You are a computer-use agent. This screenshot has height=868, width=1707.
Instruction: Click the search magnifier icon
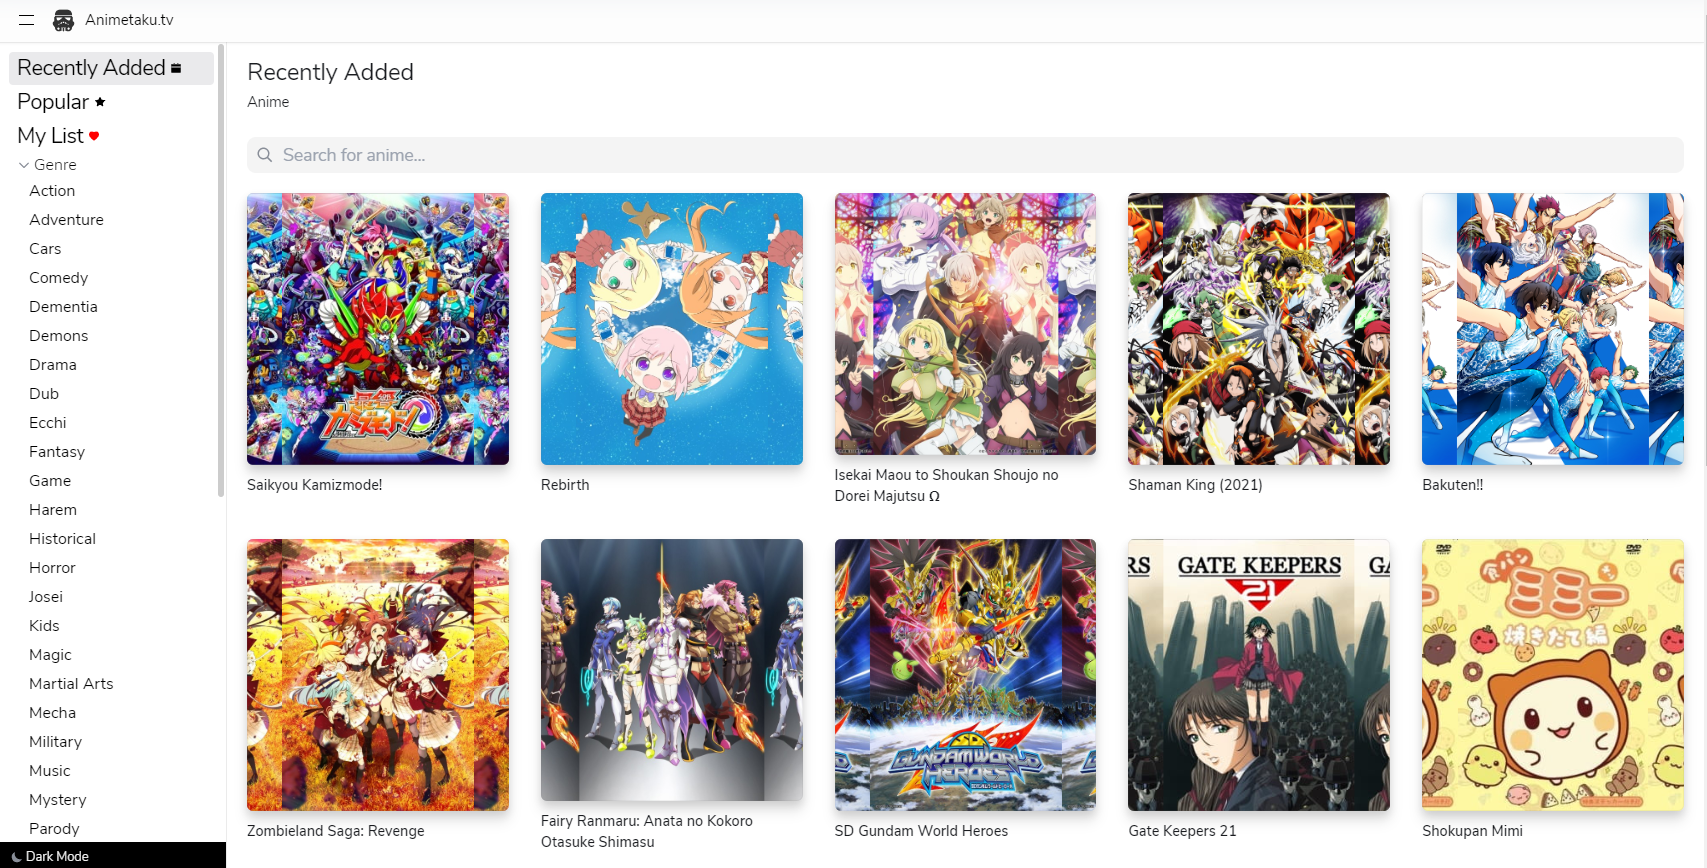click(x=265, y=155)
